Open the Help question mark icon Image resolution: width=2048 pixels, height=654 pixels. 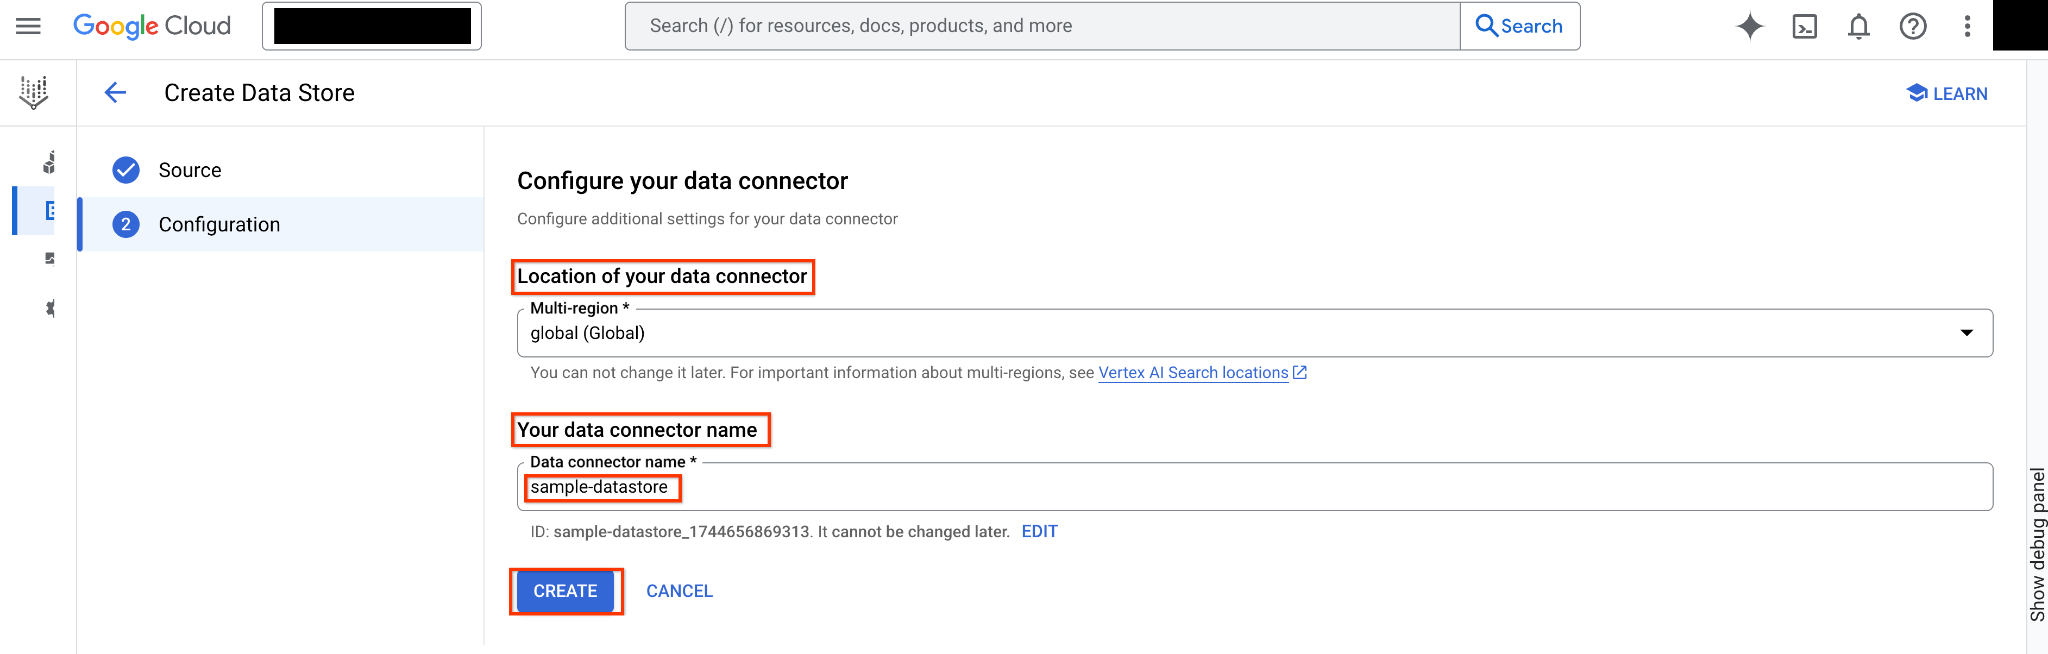click(x=1913, y=27)
